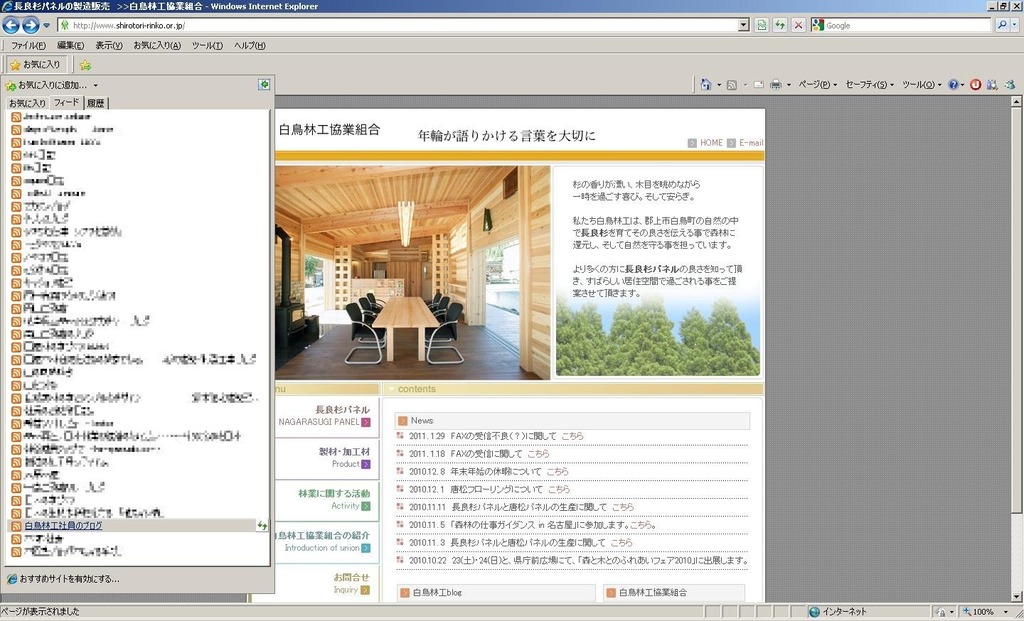This screenshot has height=621, width=1024.
Task: Change zoom level via 100% magnifier
Action: point(978,612)
